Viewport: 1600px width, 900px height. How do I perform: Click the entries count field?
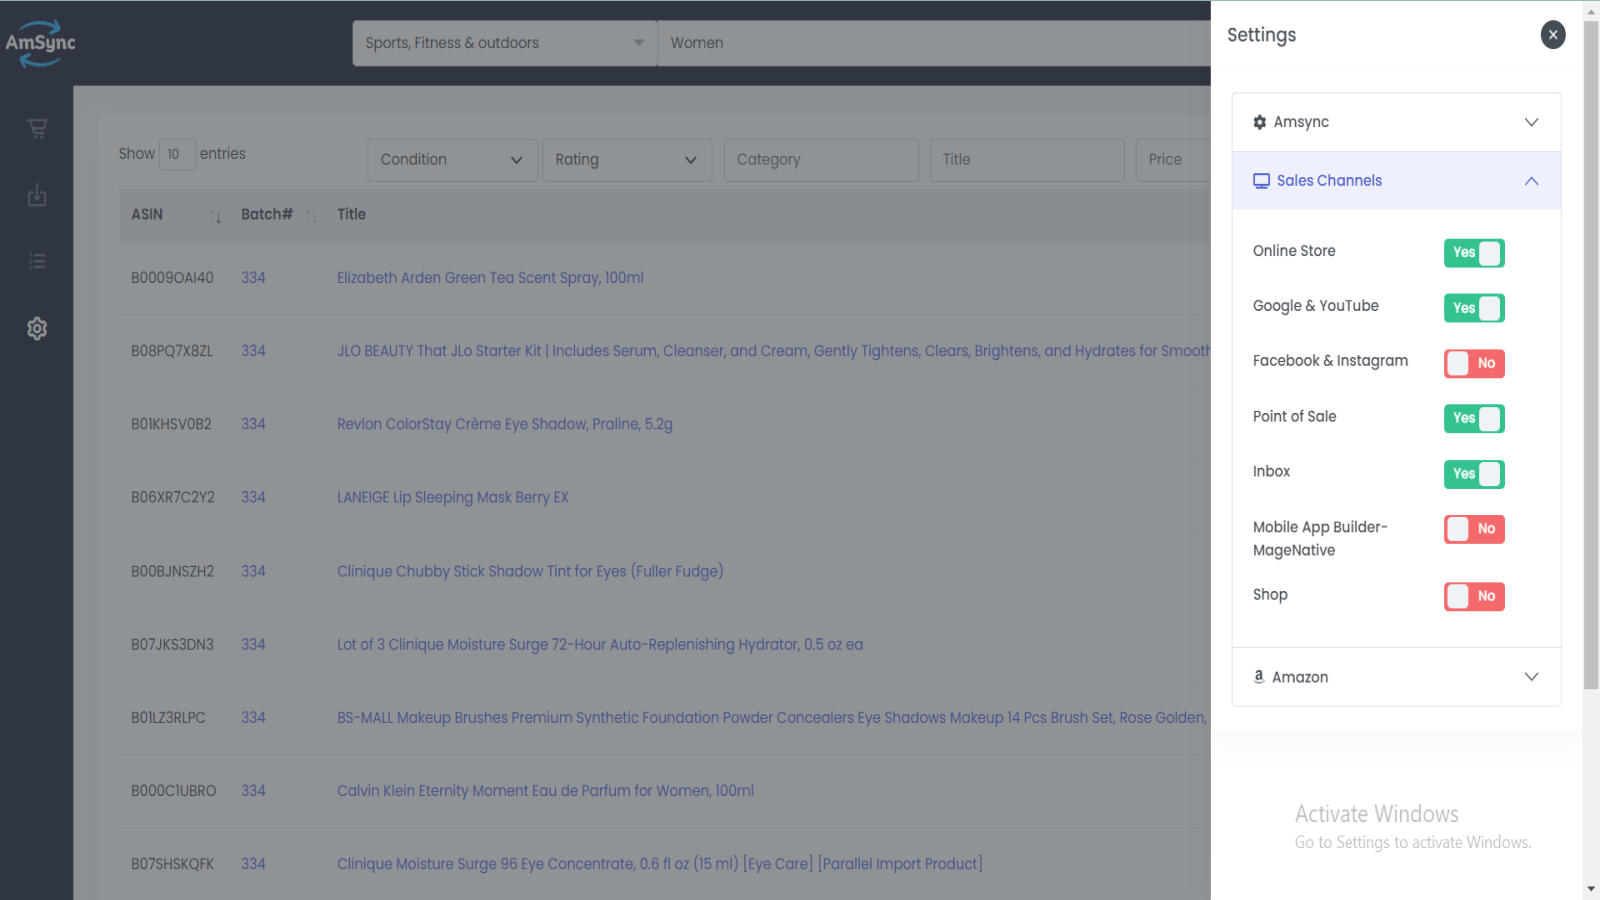[177, 154]
